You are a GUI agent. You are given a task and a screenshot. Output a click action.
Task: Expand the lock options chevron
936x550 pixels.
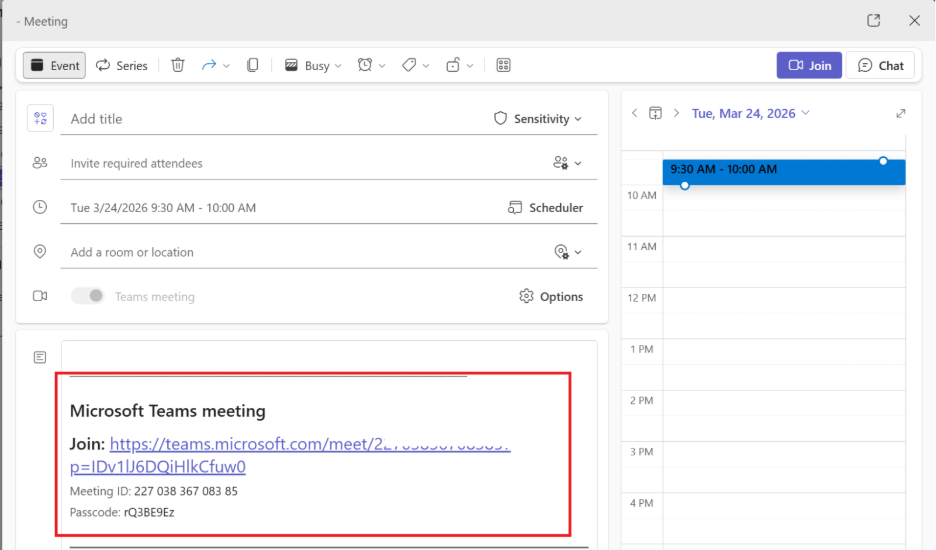point(470,66)
